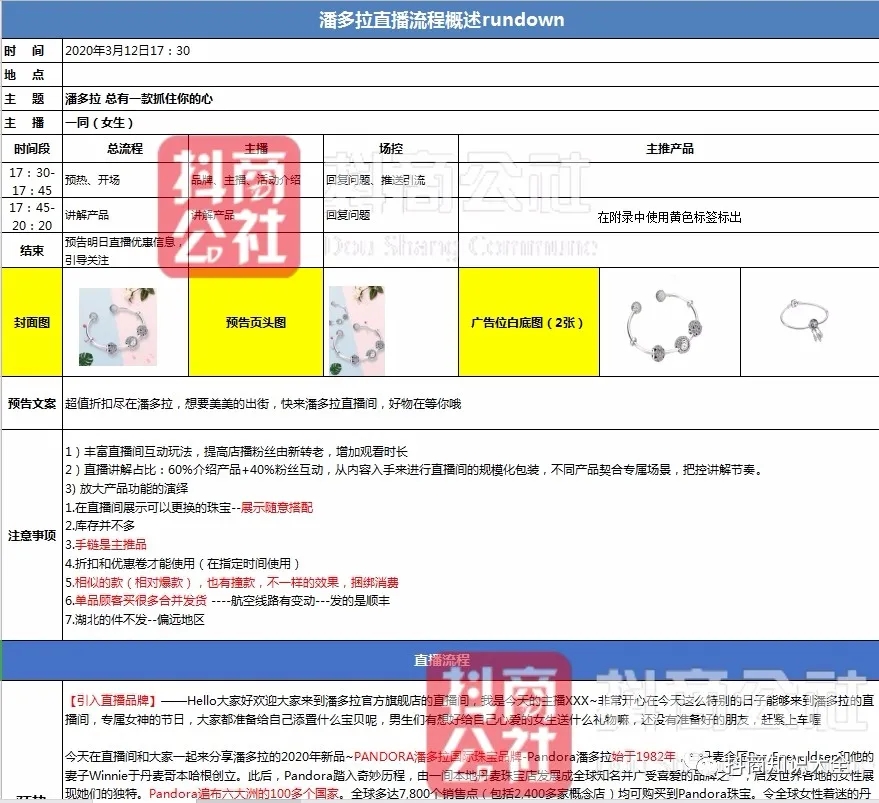
Task: Click the white-background charm bracelet image
Action: (x=665, y=325)
